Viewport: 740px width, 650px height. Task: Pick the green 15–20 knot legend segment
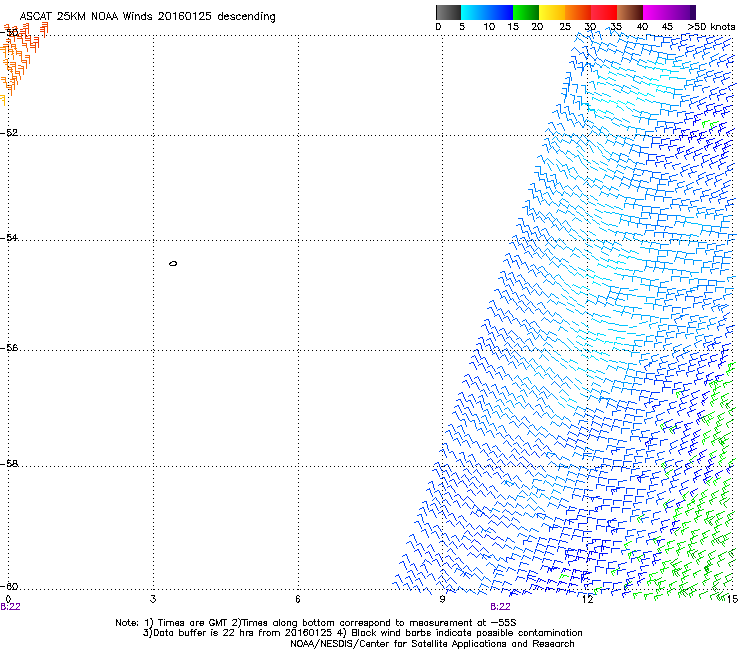(x=526, y=12)
